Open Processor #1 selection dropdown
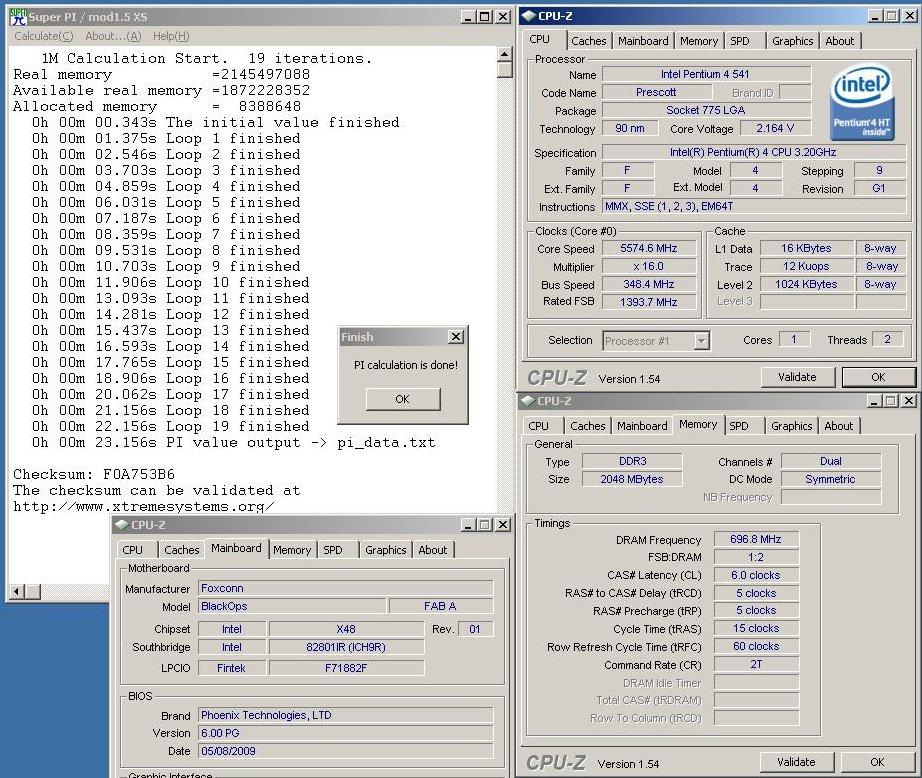Viewport: 922px width, 778px height. tap(701, 341)
